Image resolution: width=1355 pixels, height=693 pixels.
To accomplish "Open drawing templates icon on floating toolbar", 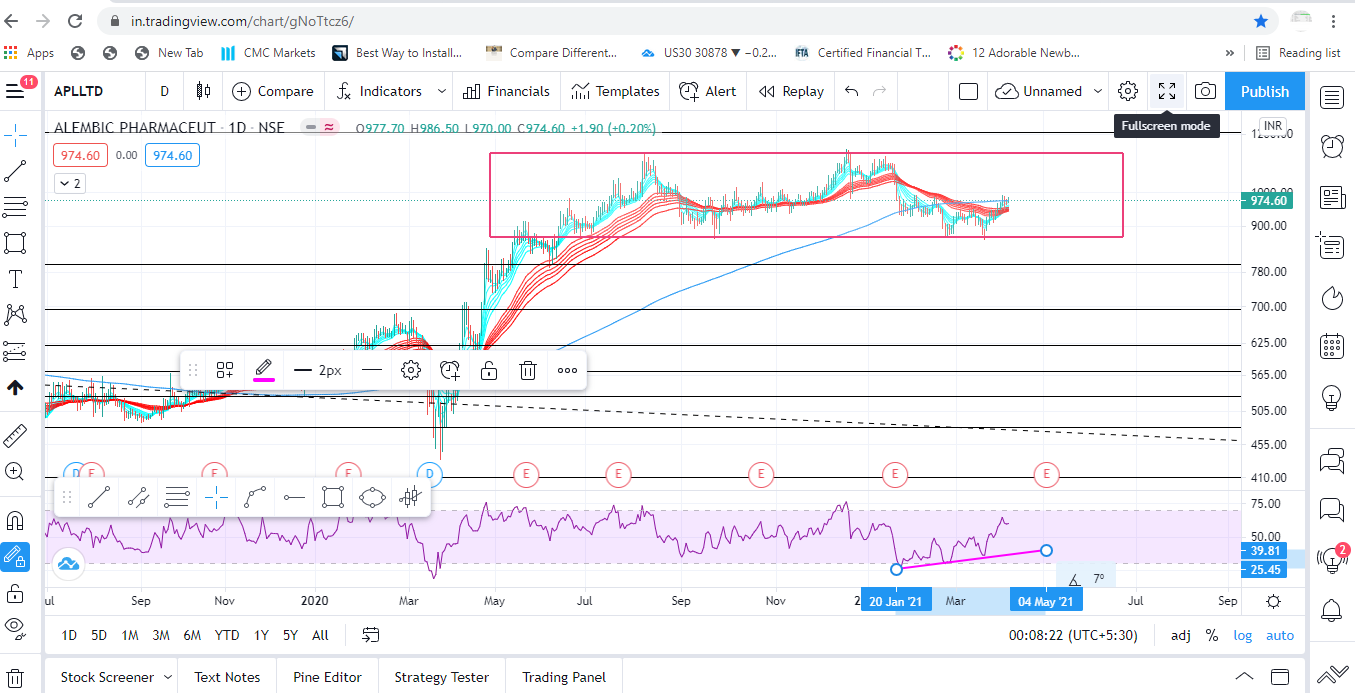I will (x=225, y=370).
